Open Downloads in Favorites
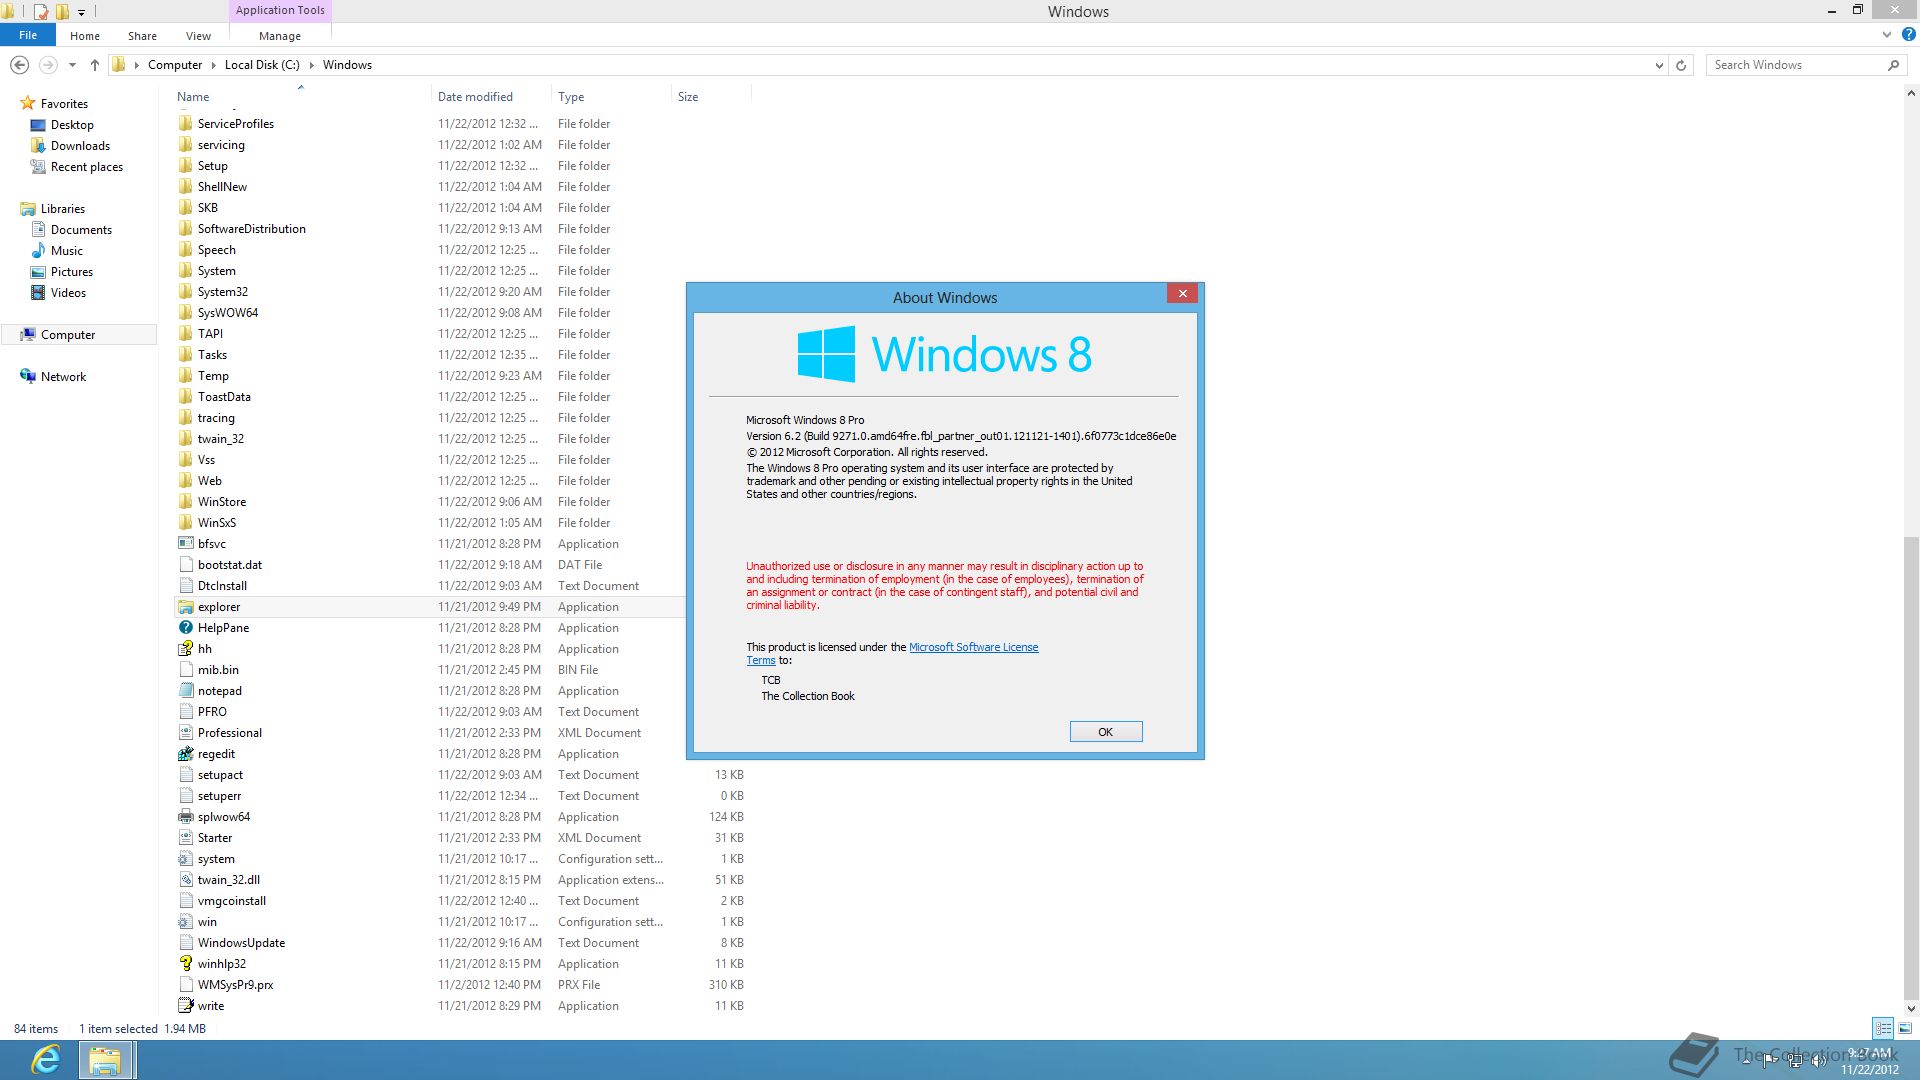Image resolution: width=1920 pixels, height=1080 pixels. click(x=80, y=146)
